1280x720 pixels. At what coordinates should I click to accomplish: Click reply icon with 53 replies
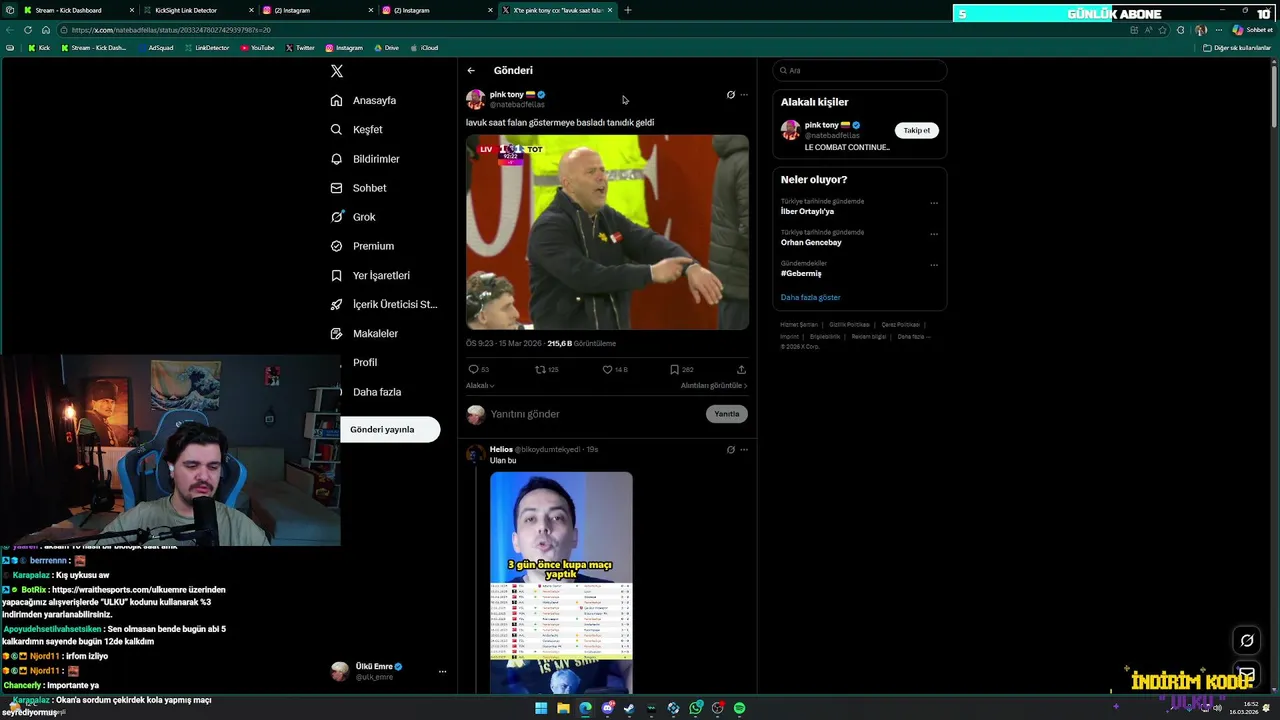pos(474,369)
